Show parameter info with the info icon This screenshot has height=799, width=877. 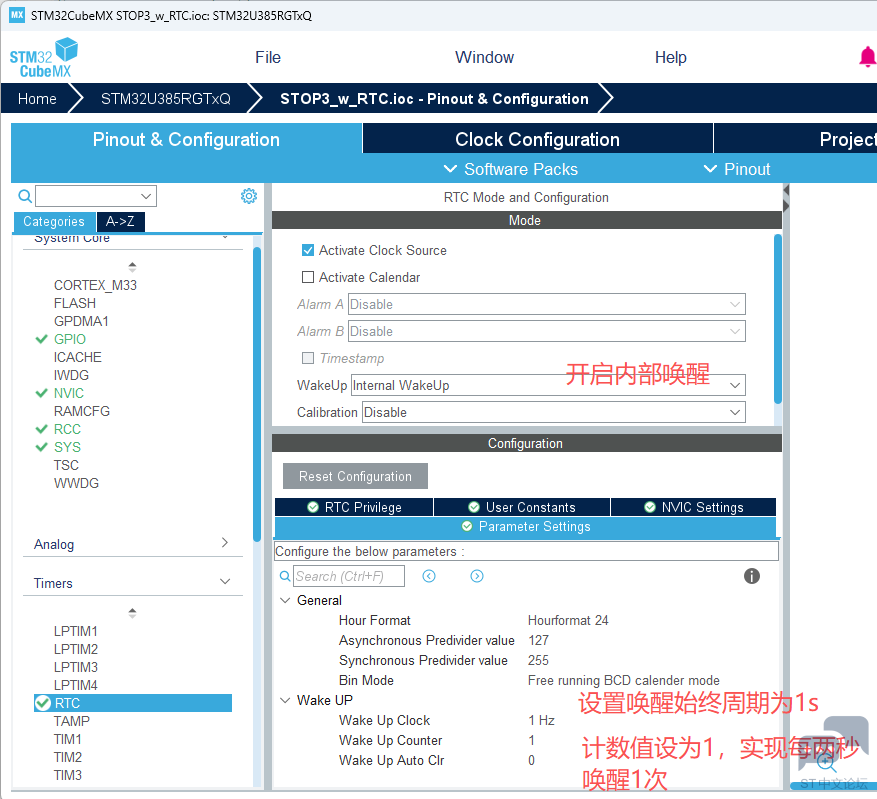pos(752,576)
